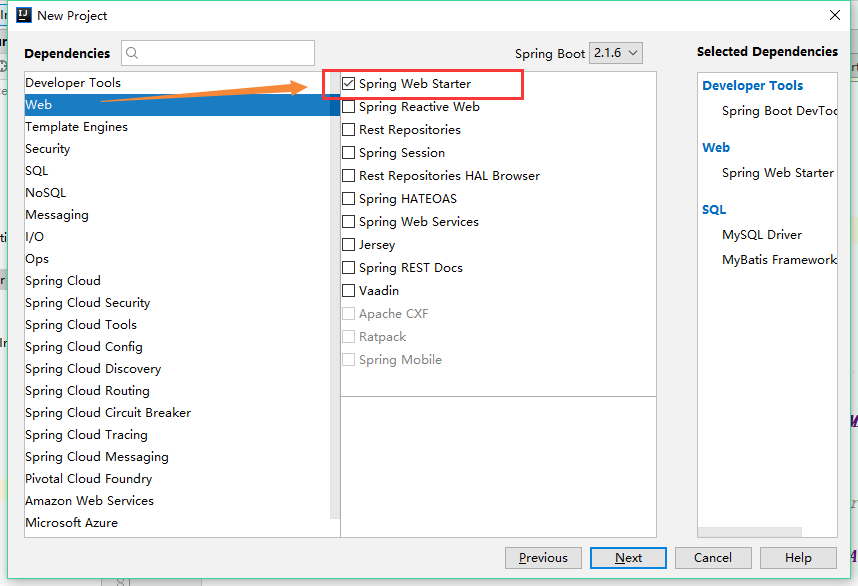
Task: Click Developer Tools heading in Selected Dependencies
Action: point(752,85)
